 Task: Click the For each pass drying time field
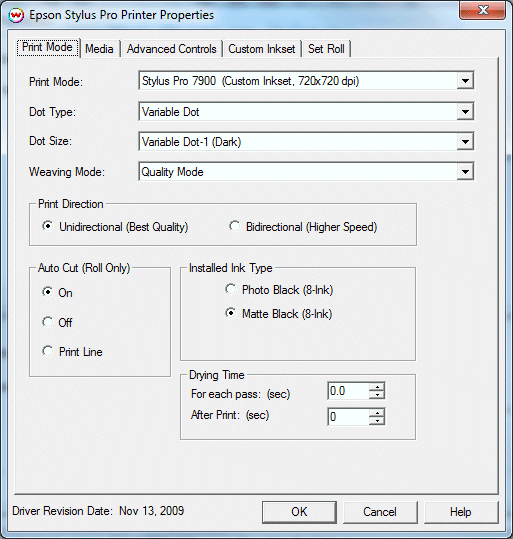pyautogui.click(x=348, y=391)
